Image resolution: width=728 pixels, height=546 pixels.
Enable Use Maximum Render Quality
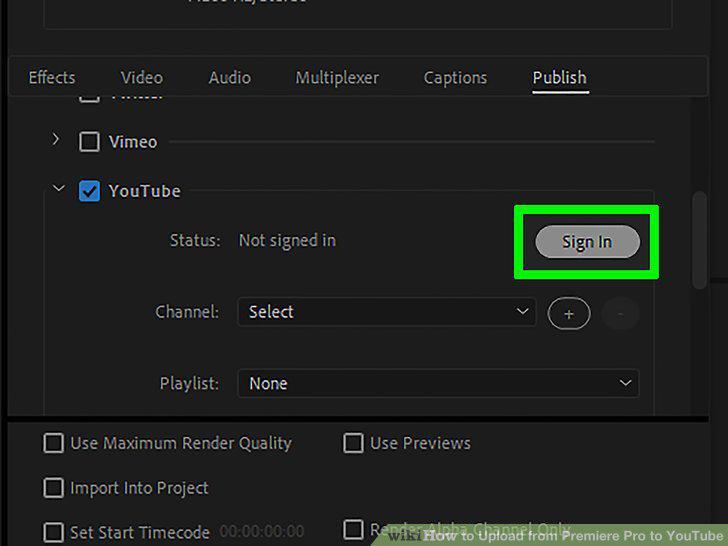point(53,443)
